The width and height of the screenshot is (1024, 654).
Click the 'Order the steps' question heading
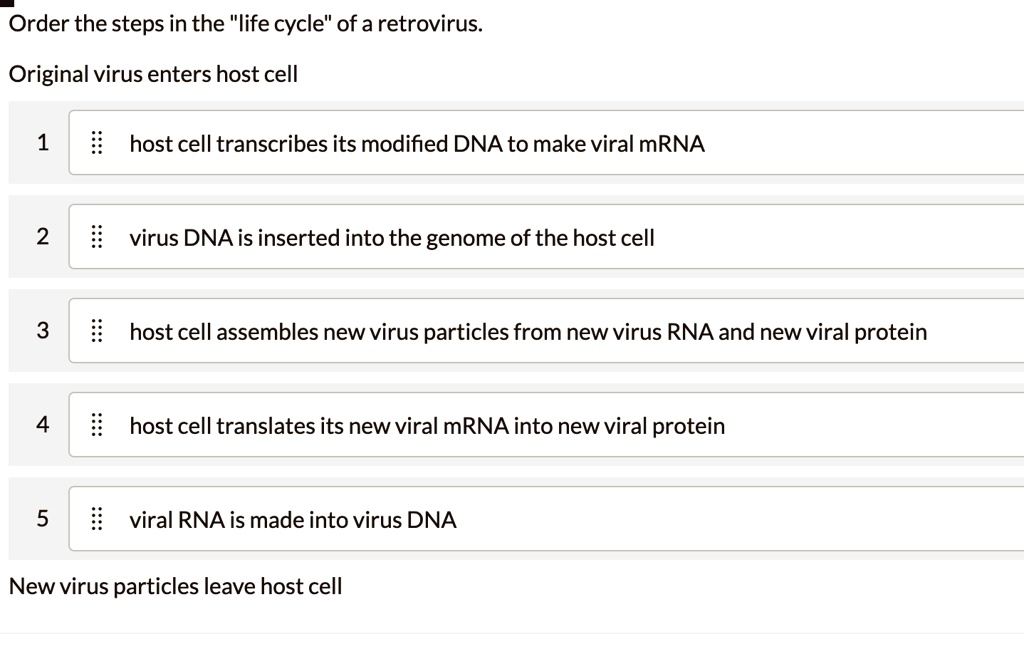pyautogui.click(x=245, y=23)
